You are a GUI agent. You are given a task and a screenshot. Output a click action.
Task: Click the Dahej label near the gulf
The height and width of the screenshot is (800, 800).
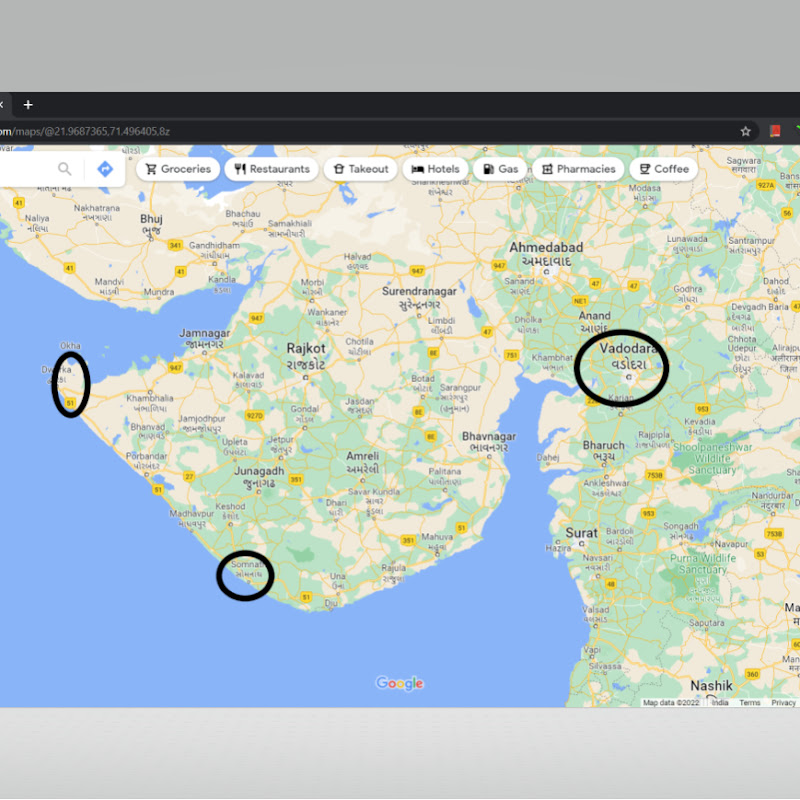click(x=548, y=457)
